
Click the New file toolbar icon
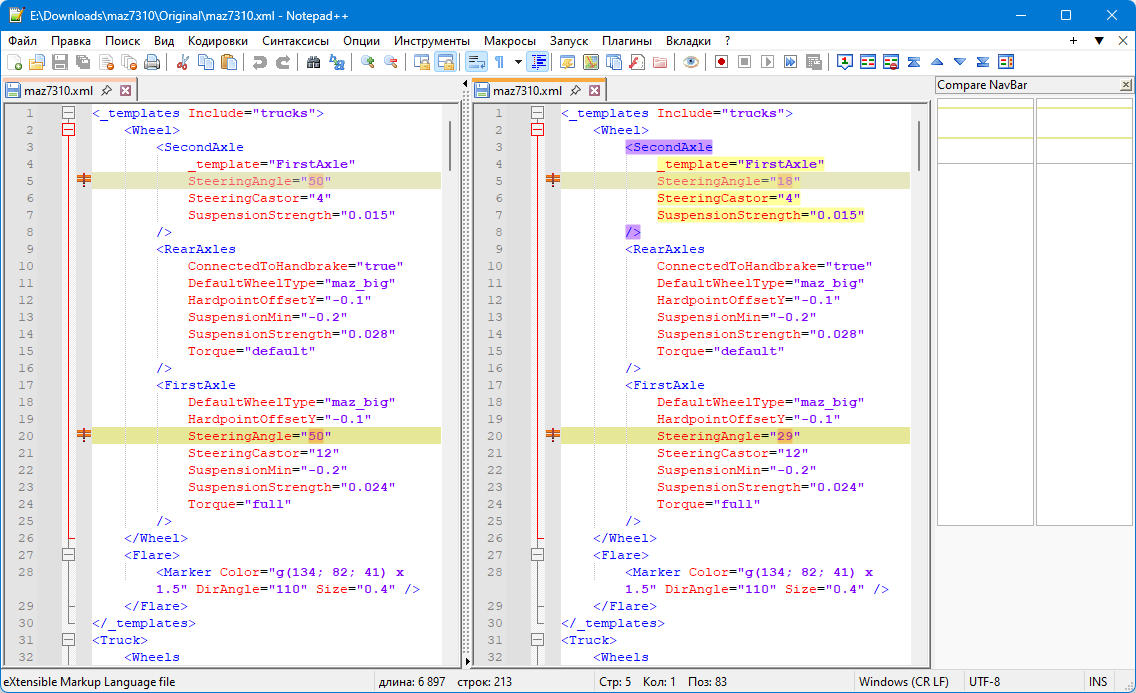(14, 62)
